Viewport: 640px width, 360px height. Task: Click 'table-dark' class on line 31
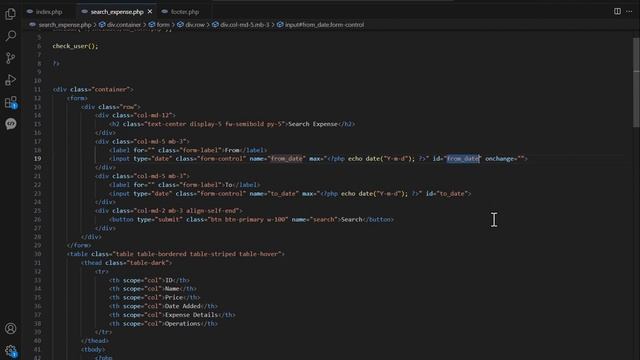point(148,263)
